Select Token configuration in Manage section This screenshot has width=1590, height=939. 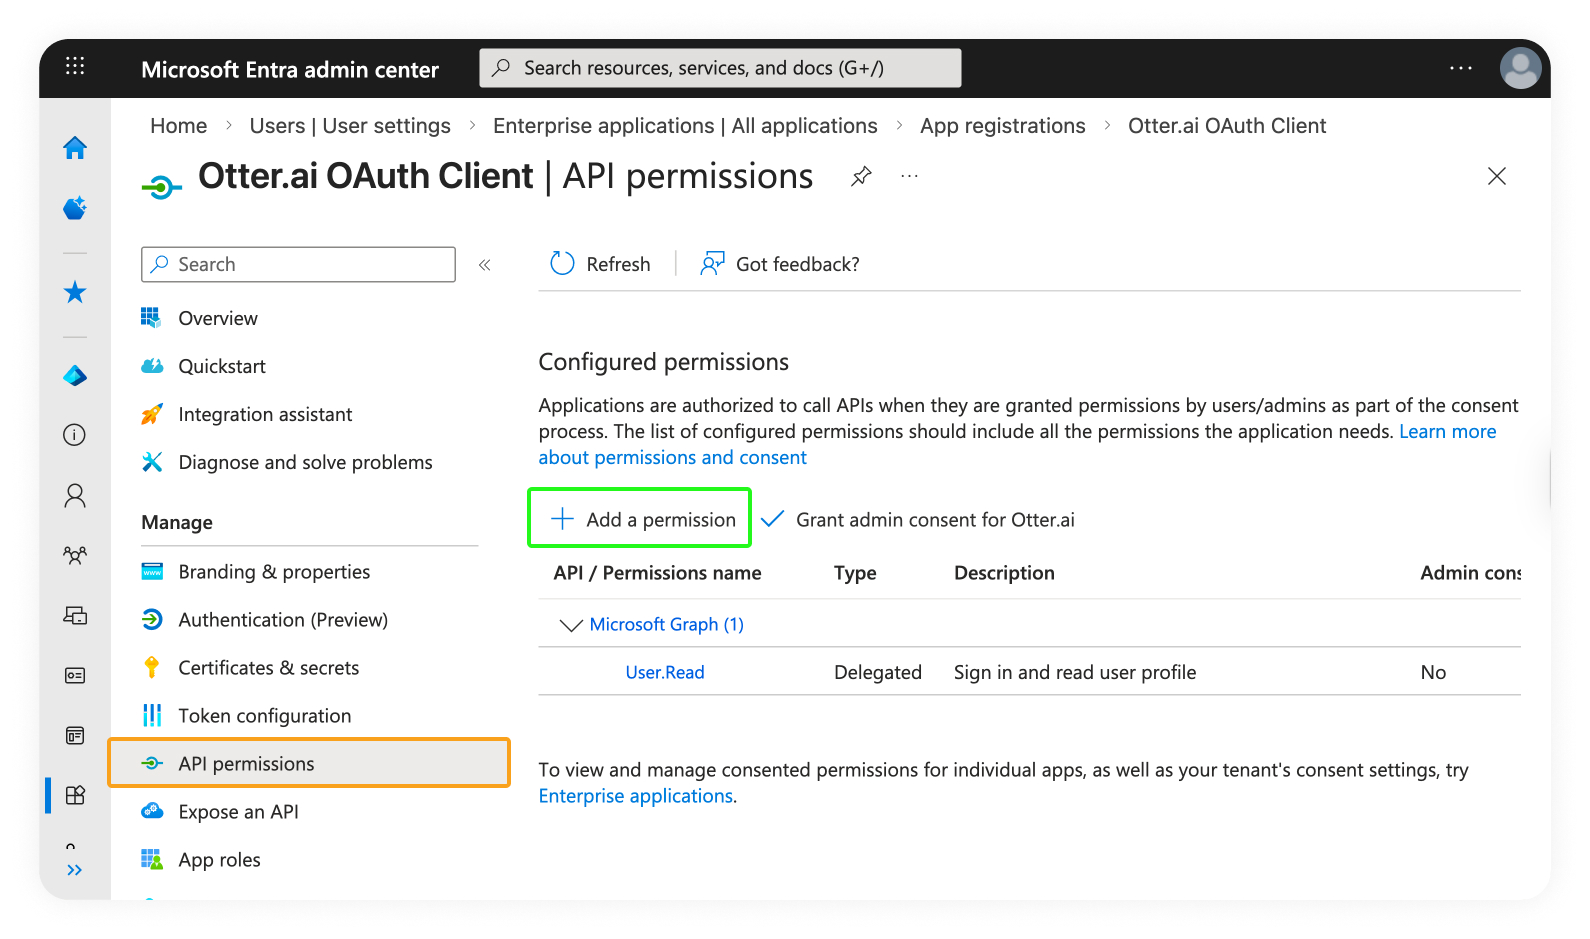click(x=264, y=716)
